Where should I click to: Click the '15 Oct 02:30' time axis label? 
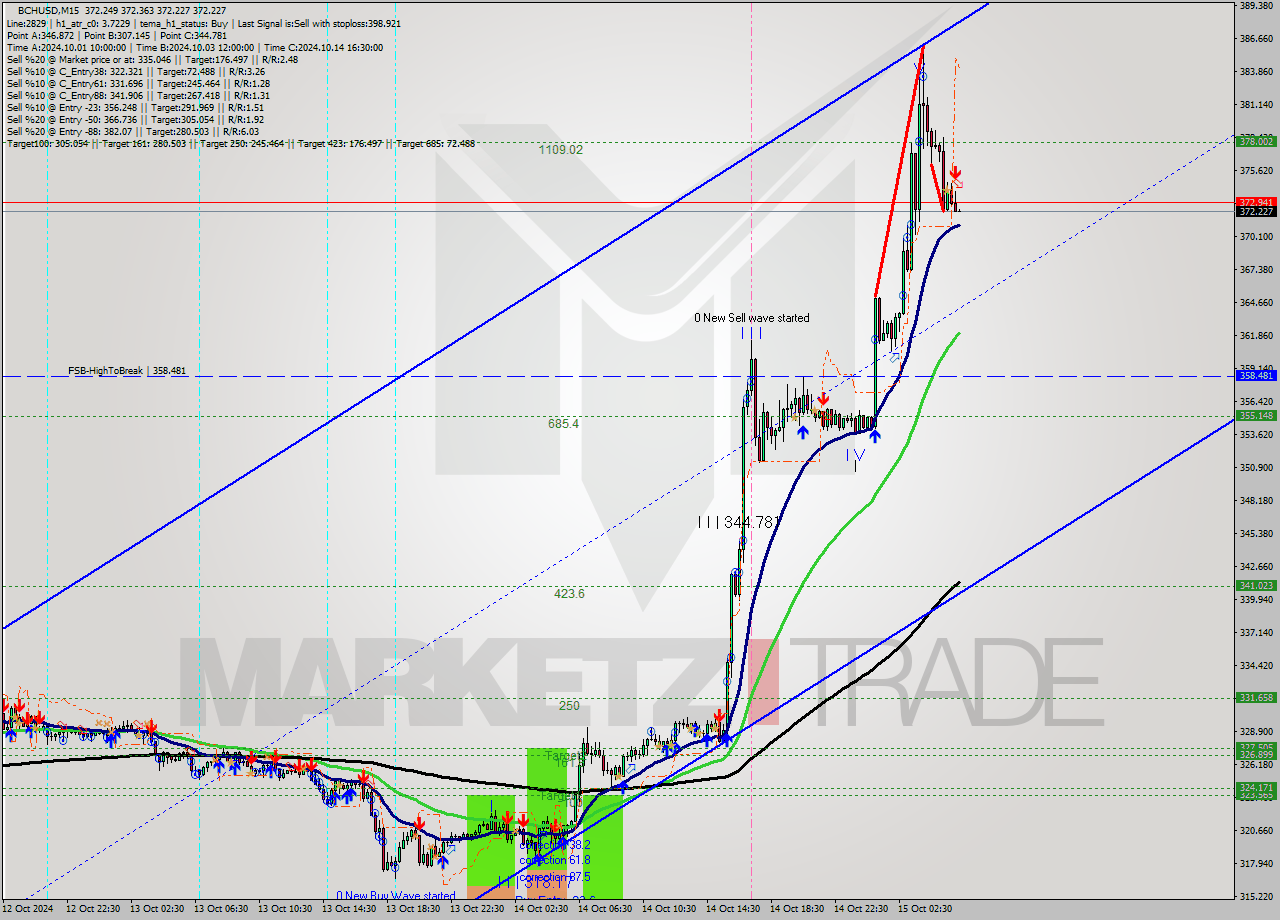point(924,909)
